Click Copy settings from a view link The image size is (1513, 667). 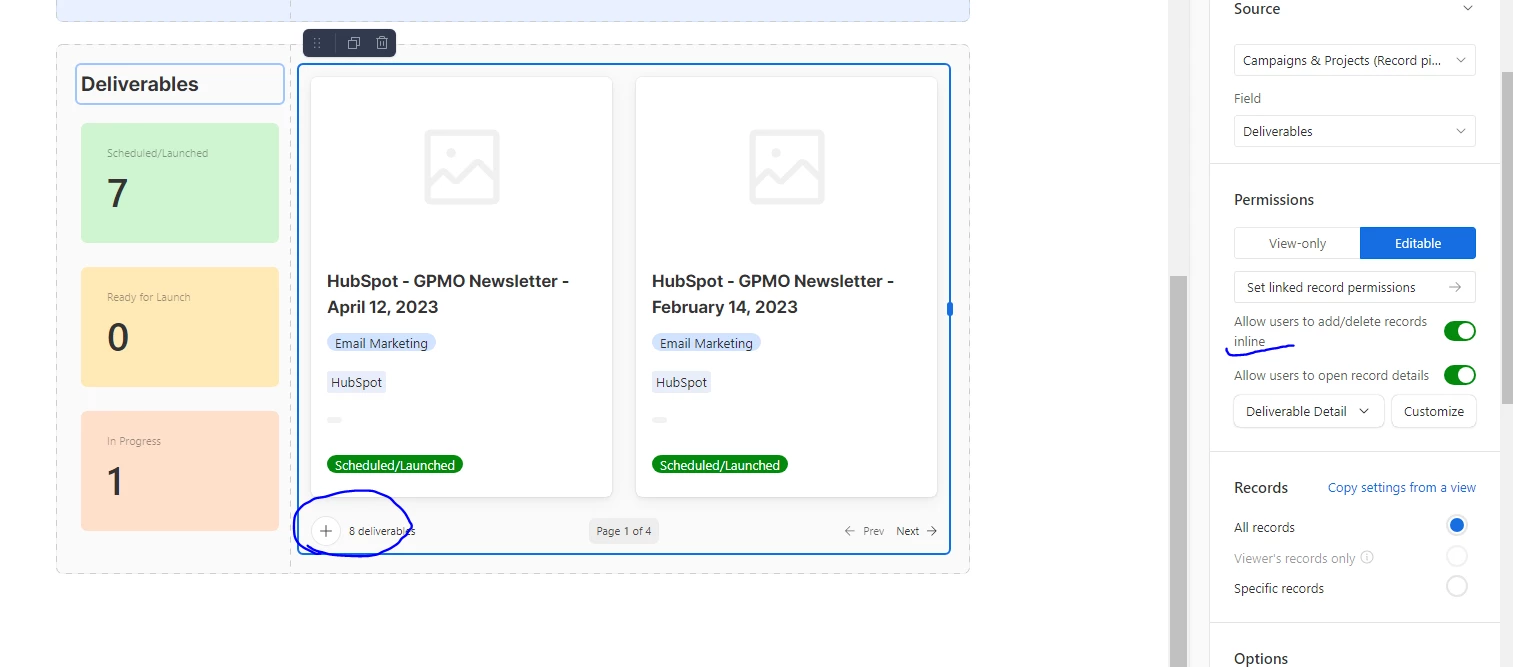(1401, 488)
